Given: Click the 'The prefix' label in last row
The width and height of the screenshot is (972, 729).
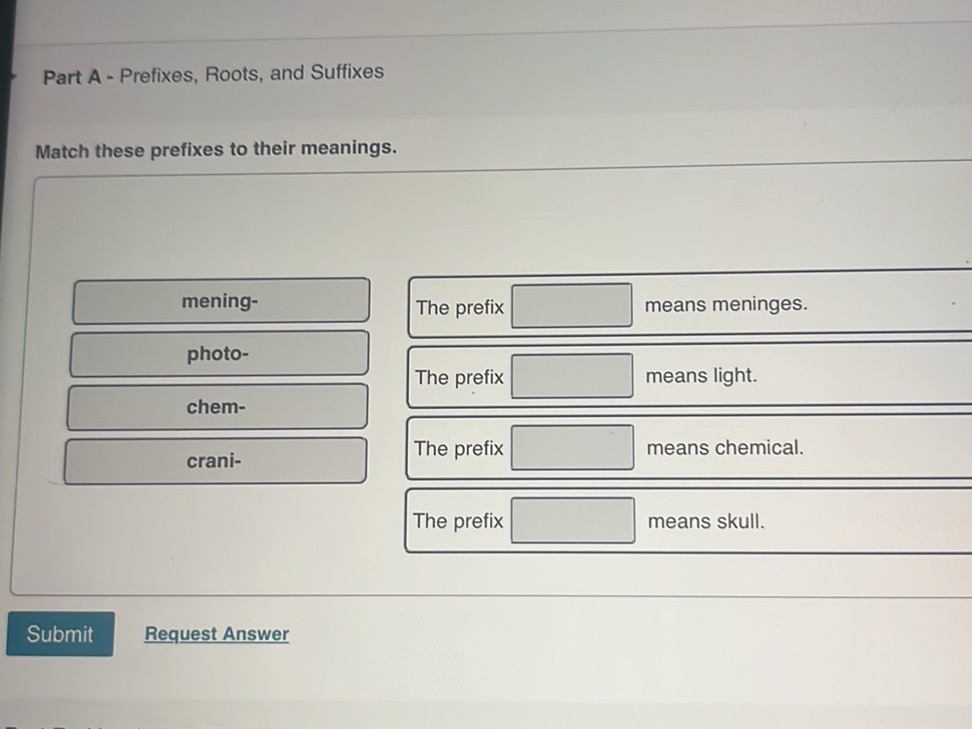Looking at the screenshot, I should click(458, 521).
